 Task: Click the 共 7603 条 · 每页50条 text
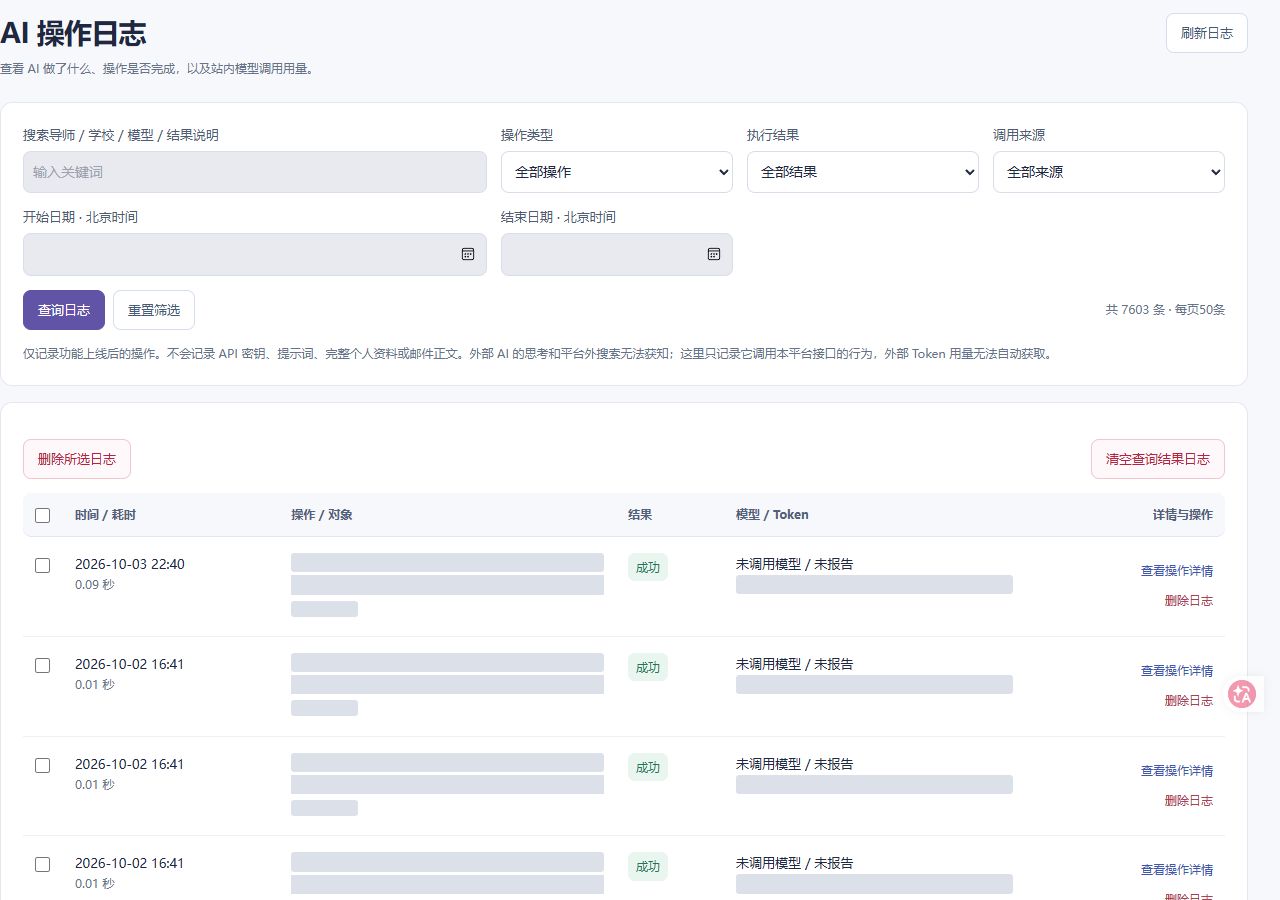pos(1165,310)
